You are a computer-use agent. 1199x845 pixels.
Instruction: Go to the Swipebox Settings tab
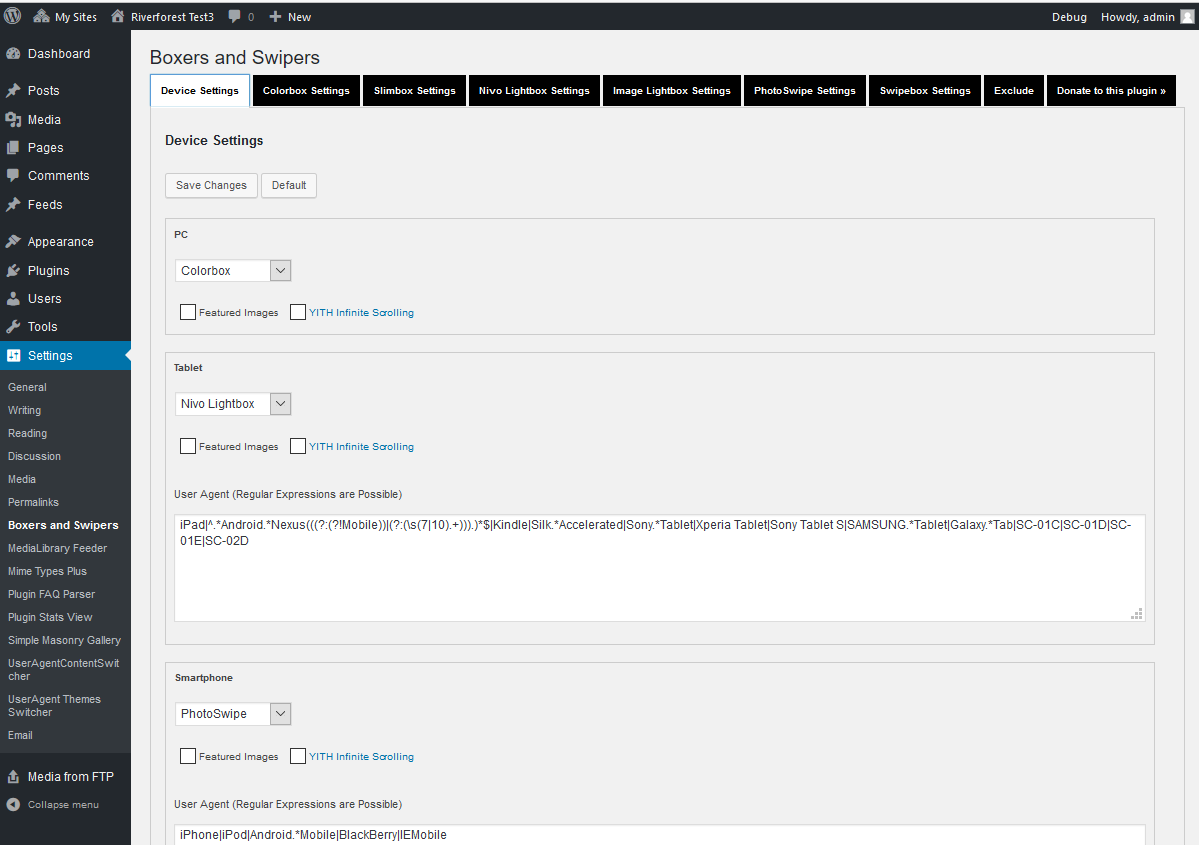pyautogui.click(x=924, y=90)
